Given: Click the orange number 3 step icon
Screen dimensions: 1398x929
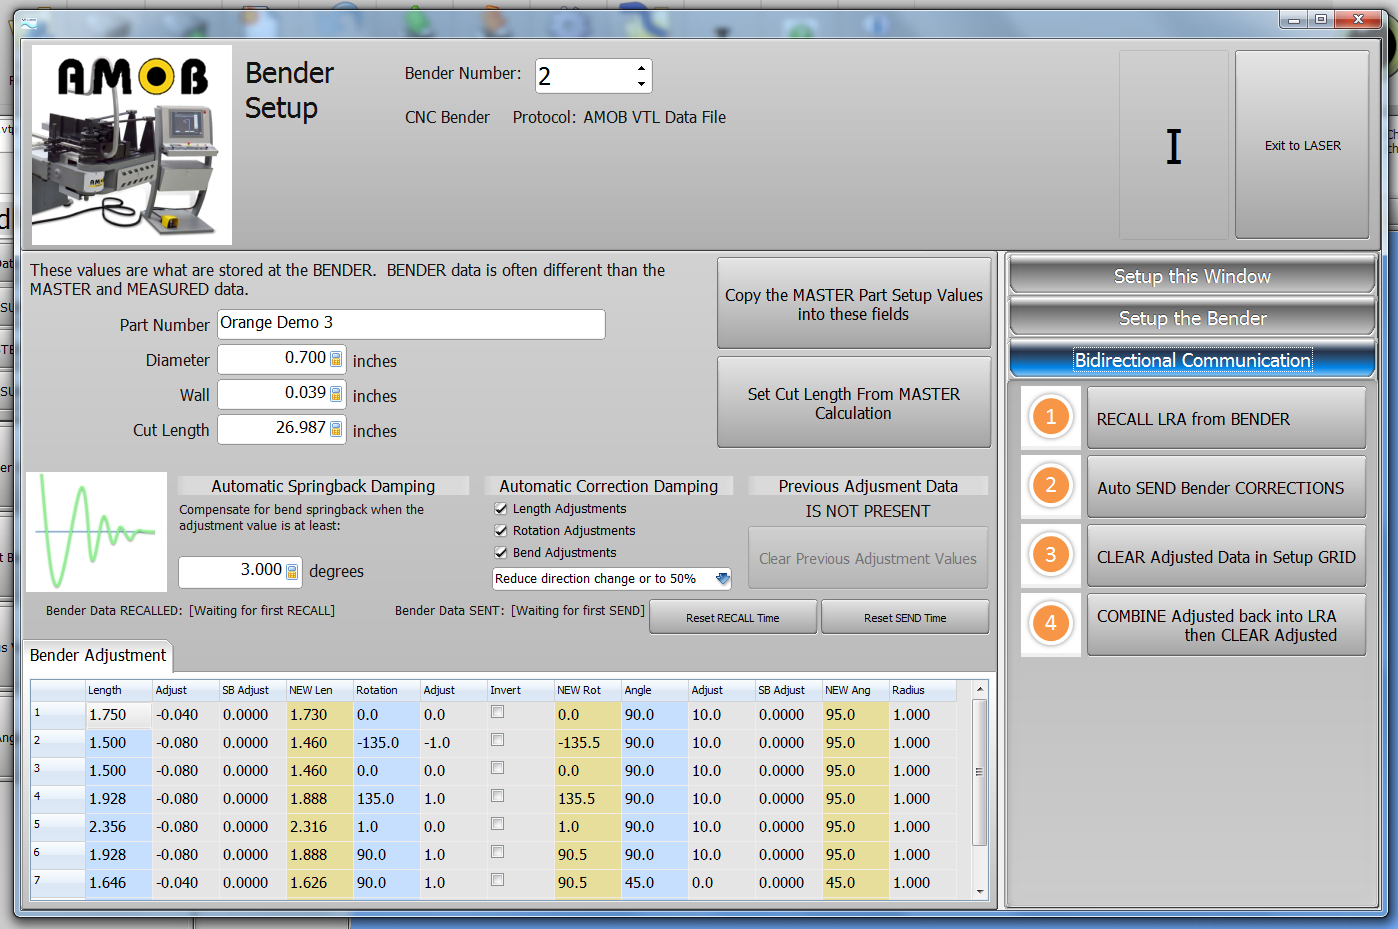Looking at the screenshot, I should point(1050,555).
